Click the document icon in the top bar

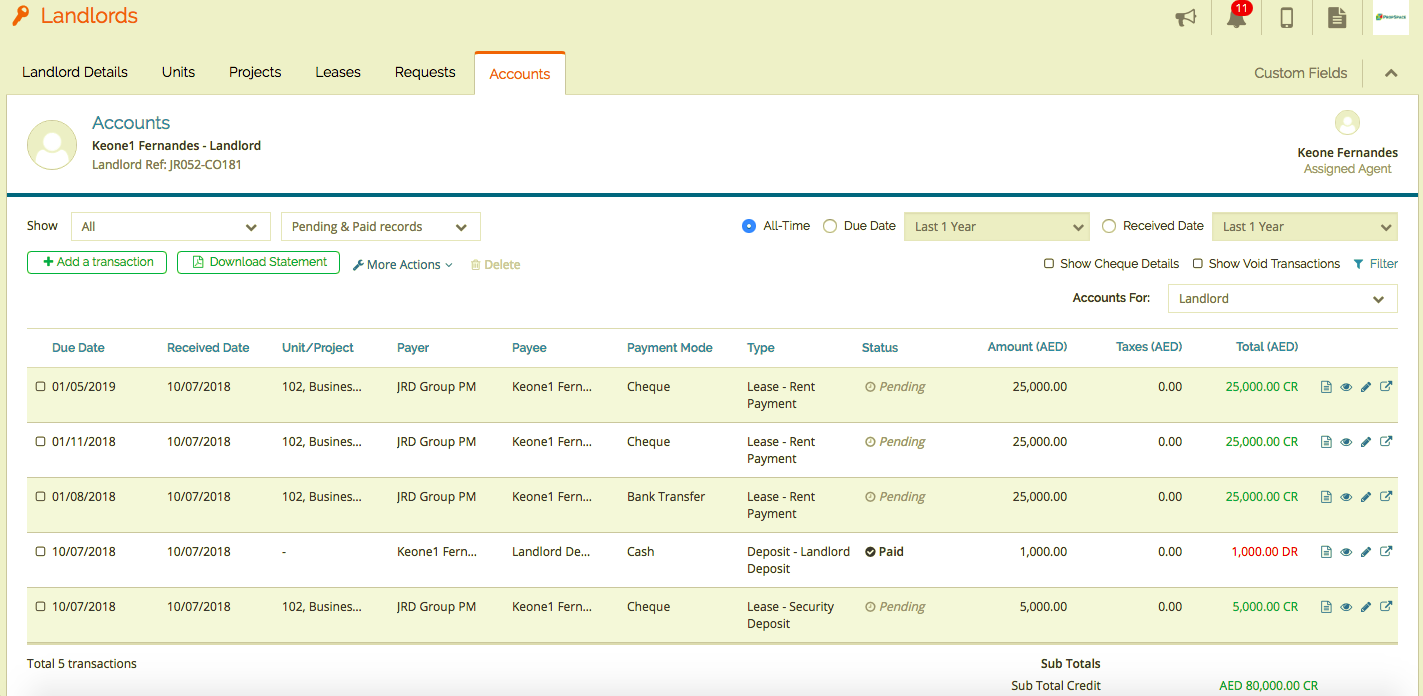click(1337, 17)
